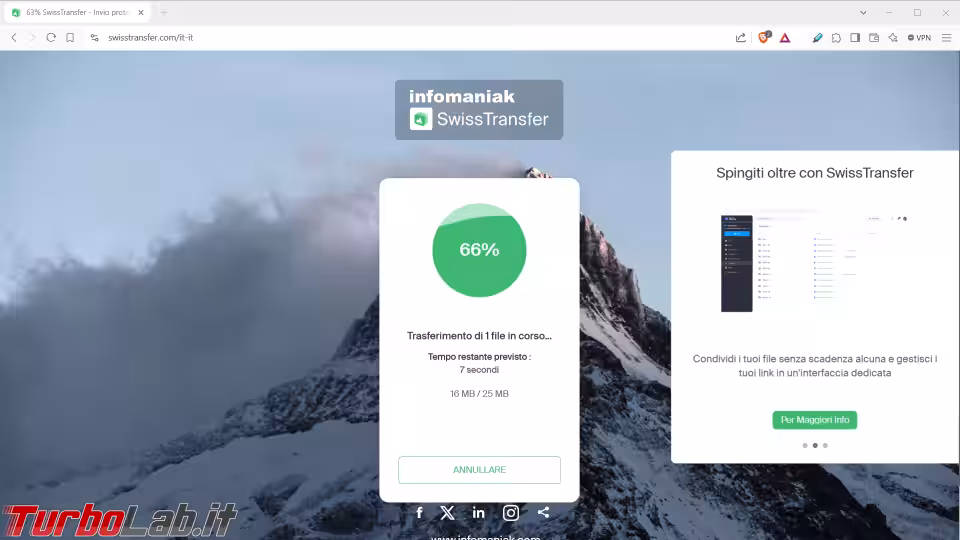Click the Brave Rewards triangle icon
Image resolution: width=960 pixels, height=540 pixels.
click(785, 38)
